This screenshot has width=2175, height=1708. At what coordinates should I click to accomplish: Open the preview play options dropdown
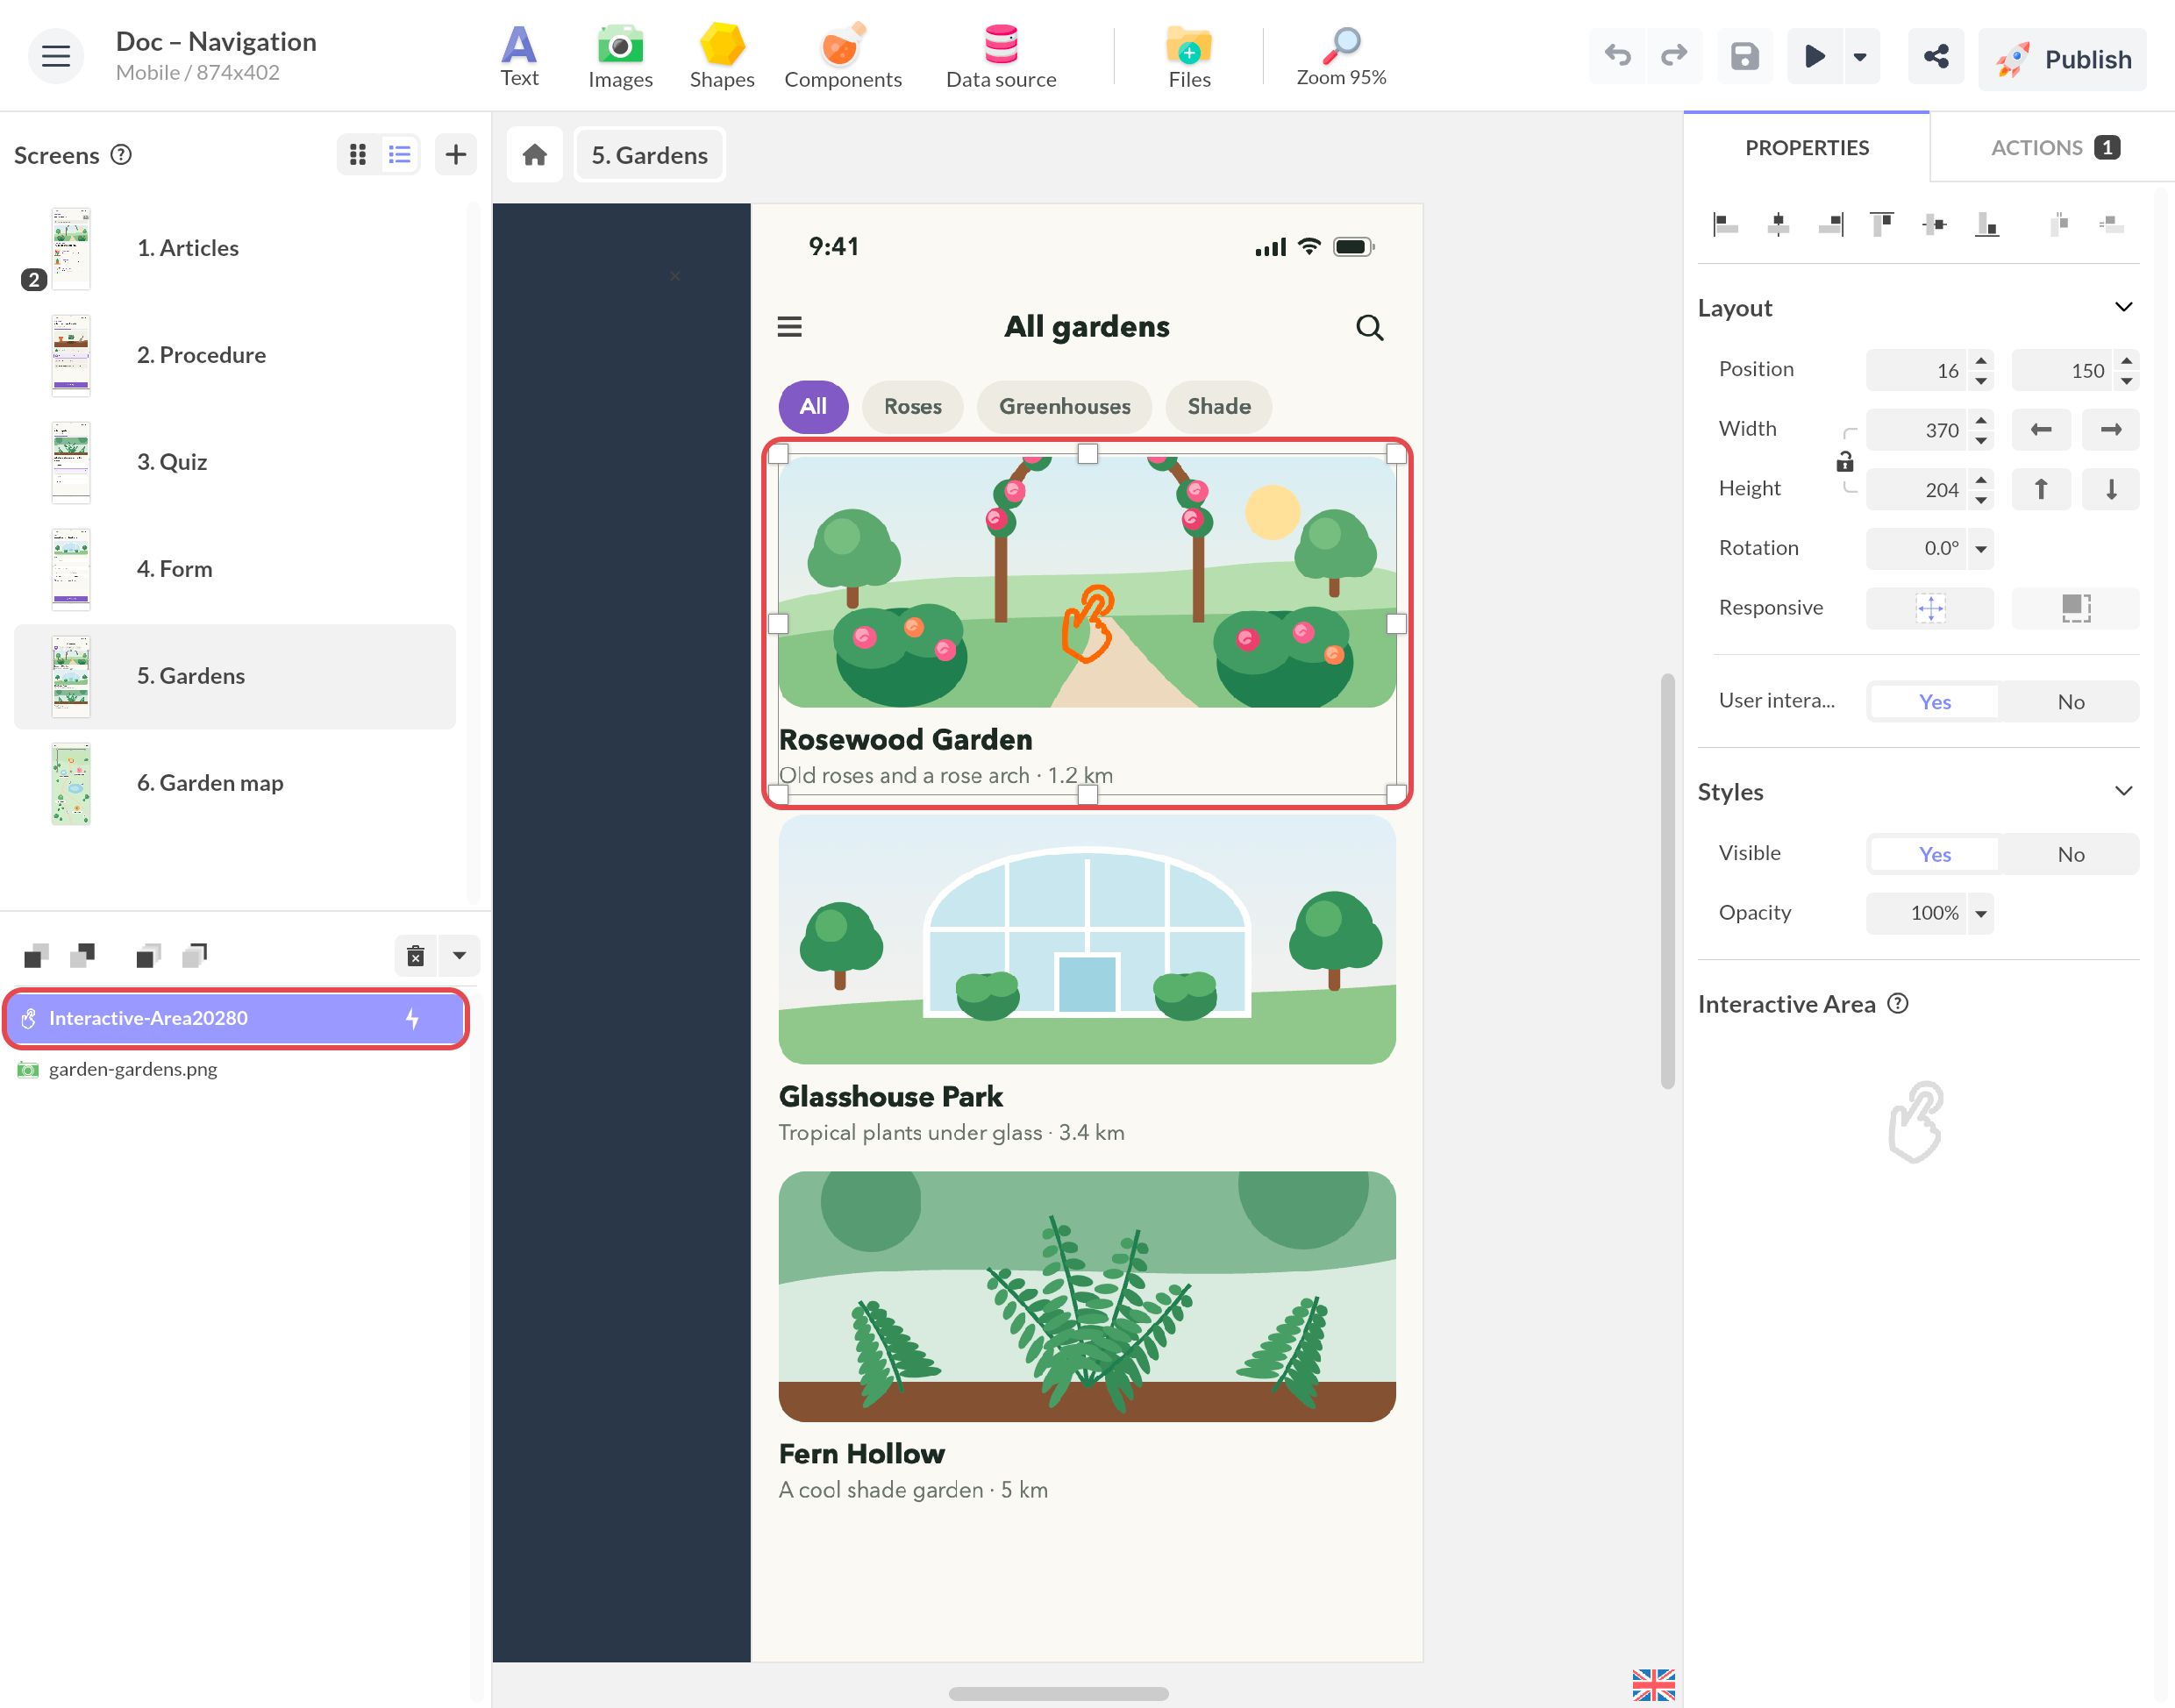tap(1859, 57)
